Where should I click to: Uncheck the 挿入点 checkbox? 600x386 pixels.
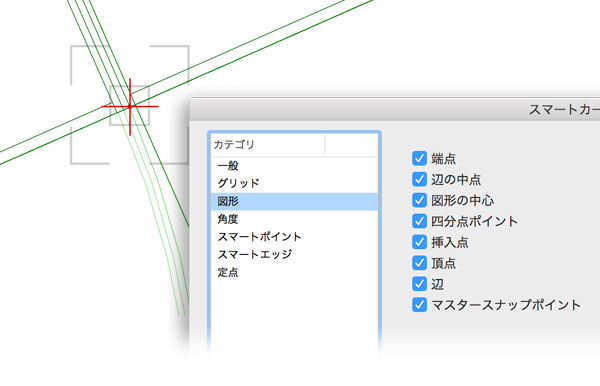coord(419,242)
